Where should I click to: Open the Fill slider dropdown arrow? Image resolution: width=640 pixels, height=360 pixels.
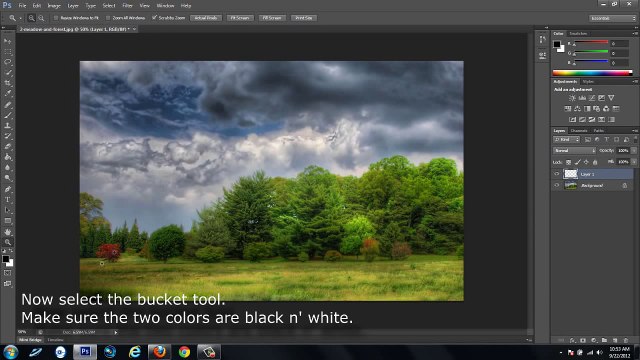634,162
